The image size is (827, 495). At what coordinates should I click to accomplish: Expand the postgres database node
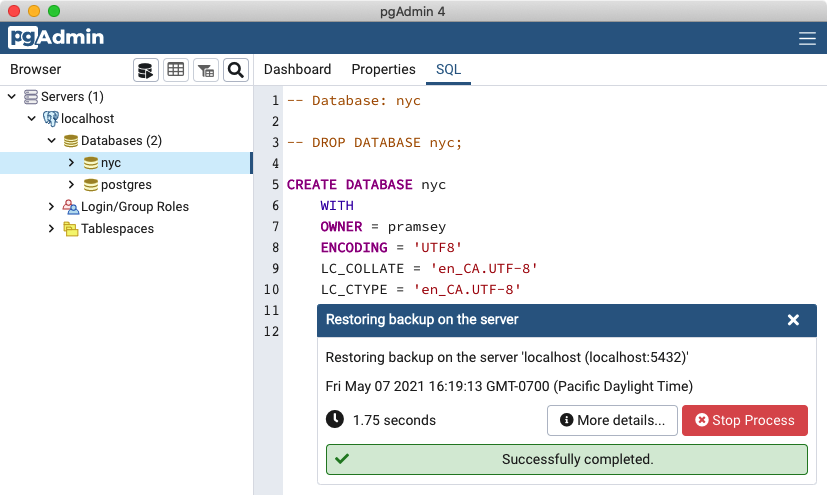pos(71,185)
